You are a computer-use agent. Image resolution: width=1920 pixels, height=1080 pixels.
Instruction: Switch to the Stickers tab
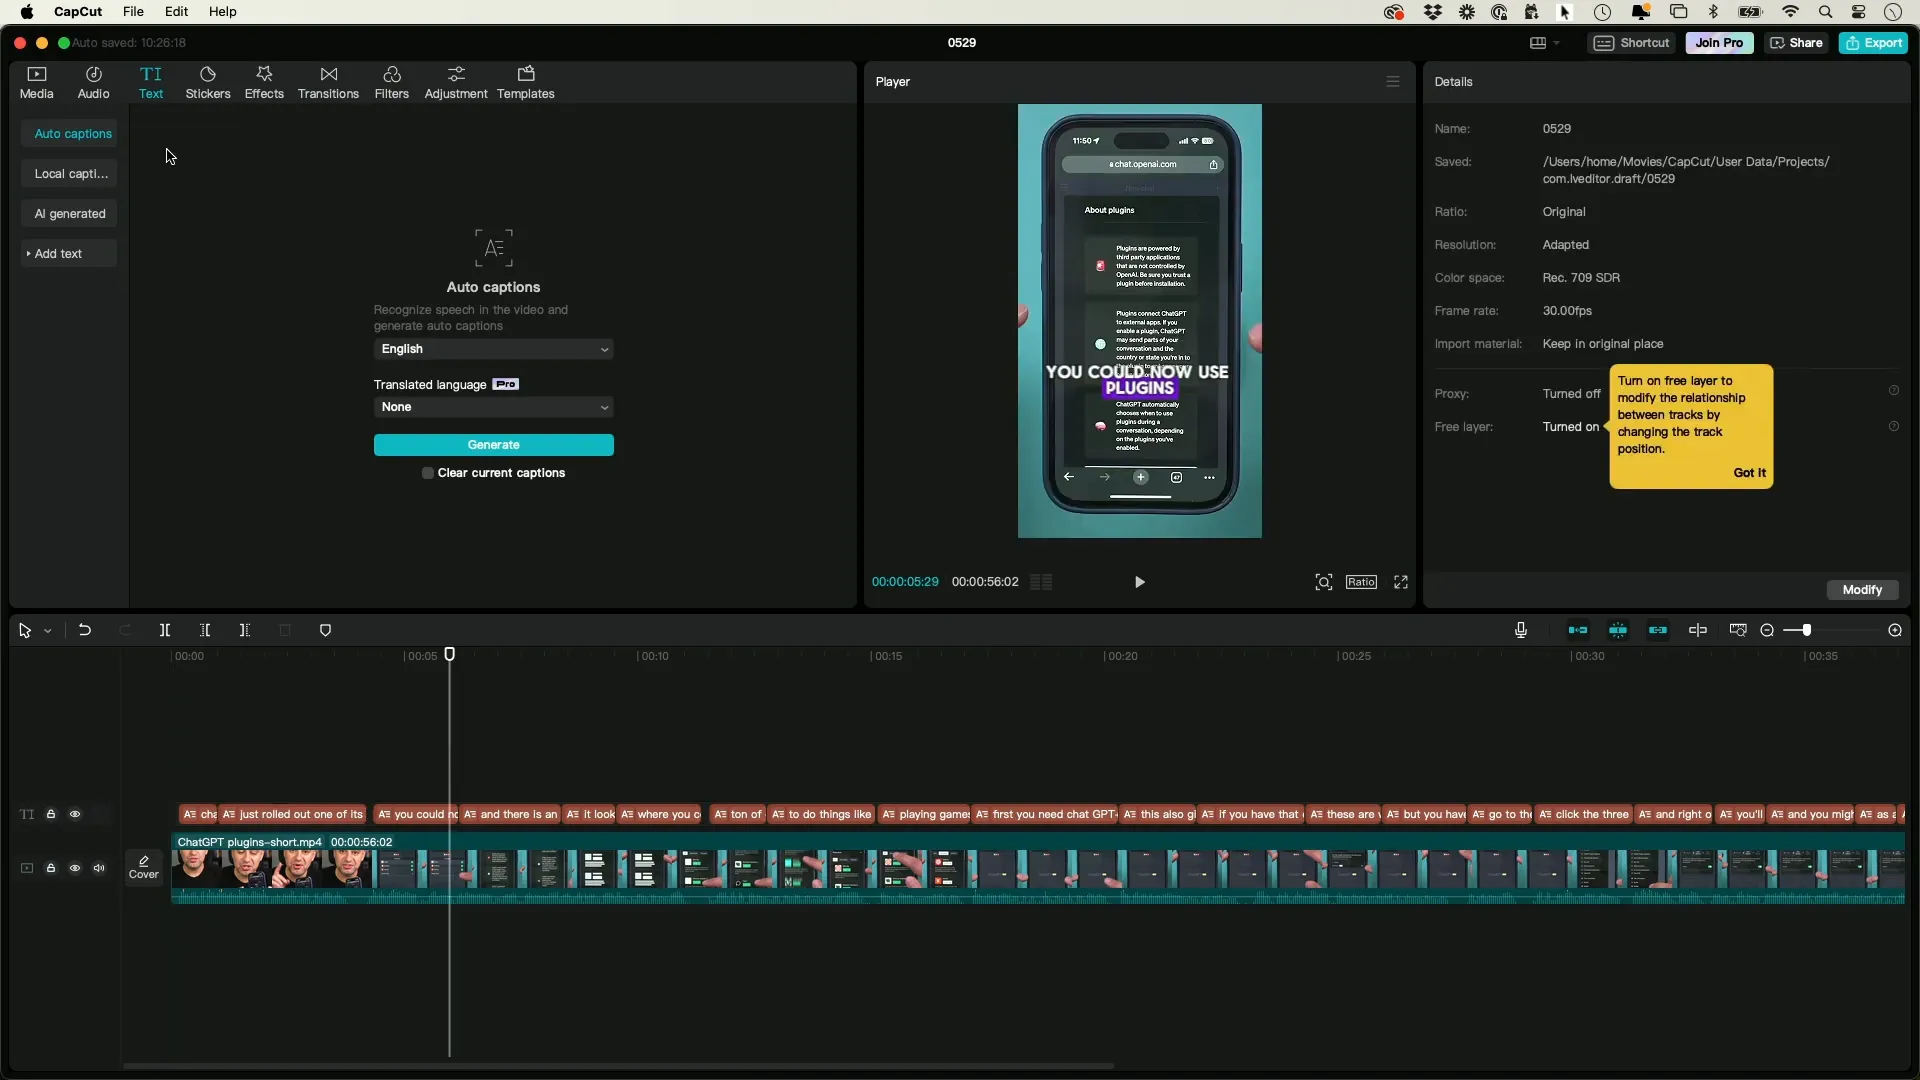pyautogui.click(x=208, y=83)
